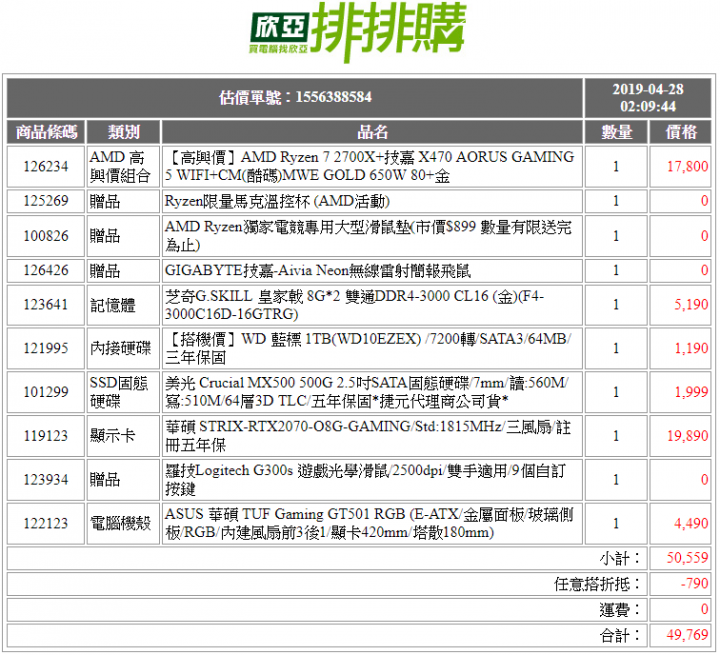Click the 欣亞 排排購 logo
Screen dimensions: 720x655
tap(358, 32)
